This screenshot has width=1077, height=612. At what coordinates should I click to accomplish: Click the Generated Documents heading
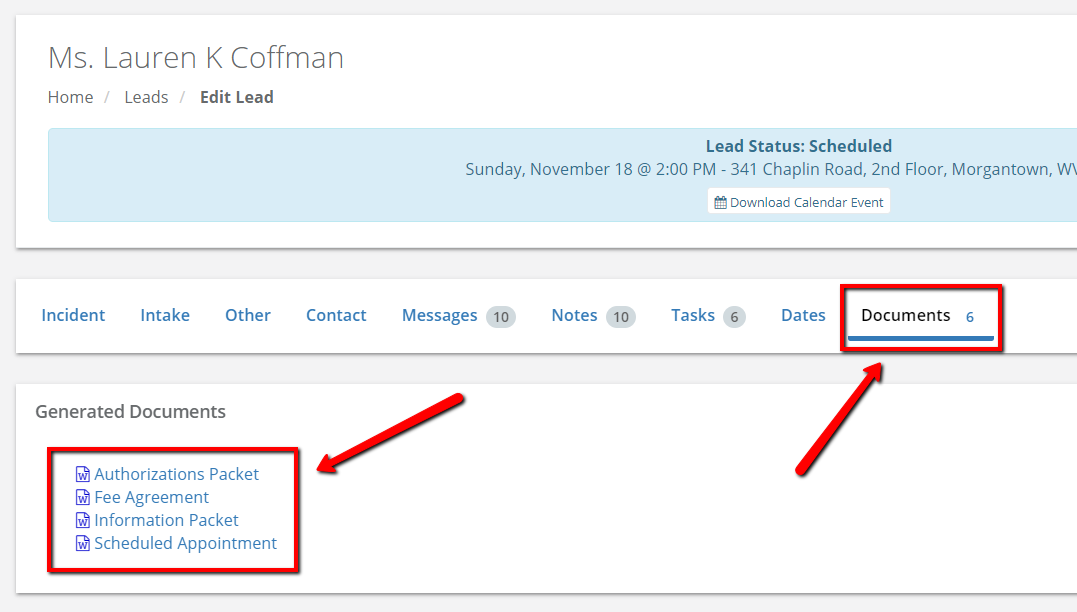[131, 411]
